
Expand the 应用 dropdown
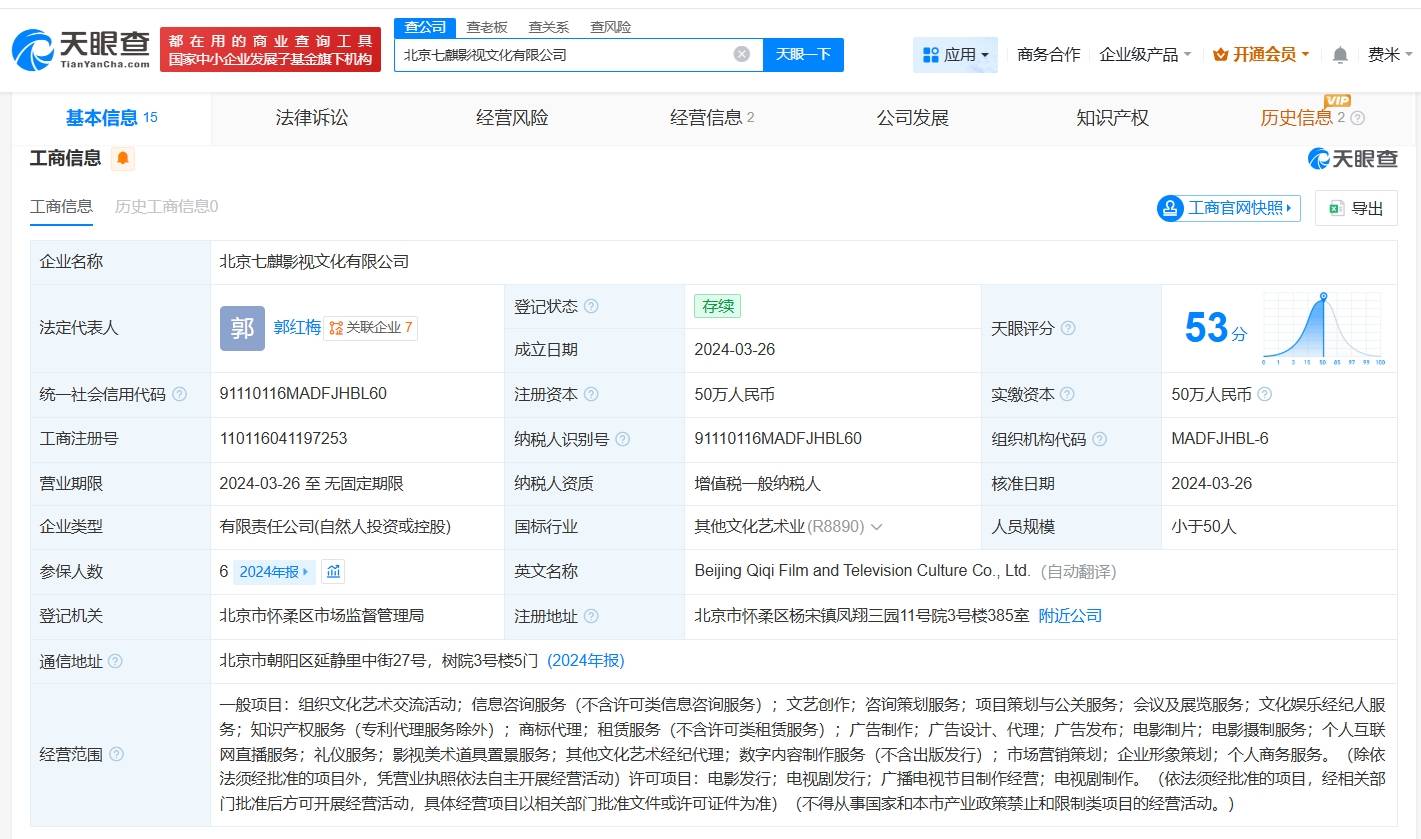955,55
